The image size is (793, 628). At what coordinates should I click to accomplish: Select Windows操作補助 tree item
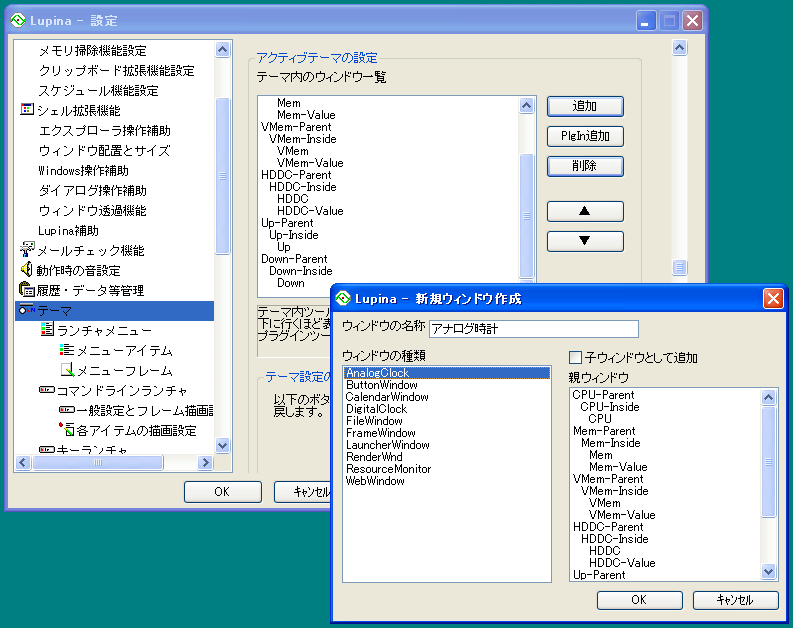[x=83, y=170]
